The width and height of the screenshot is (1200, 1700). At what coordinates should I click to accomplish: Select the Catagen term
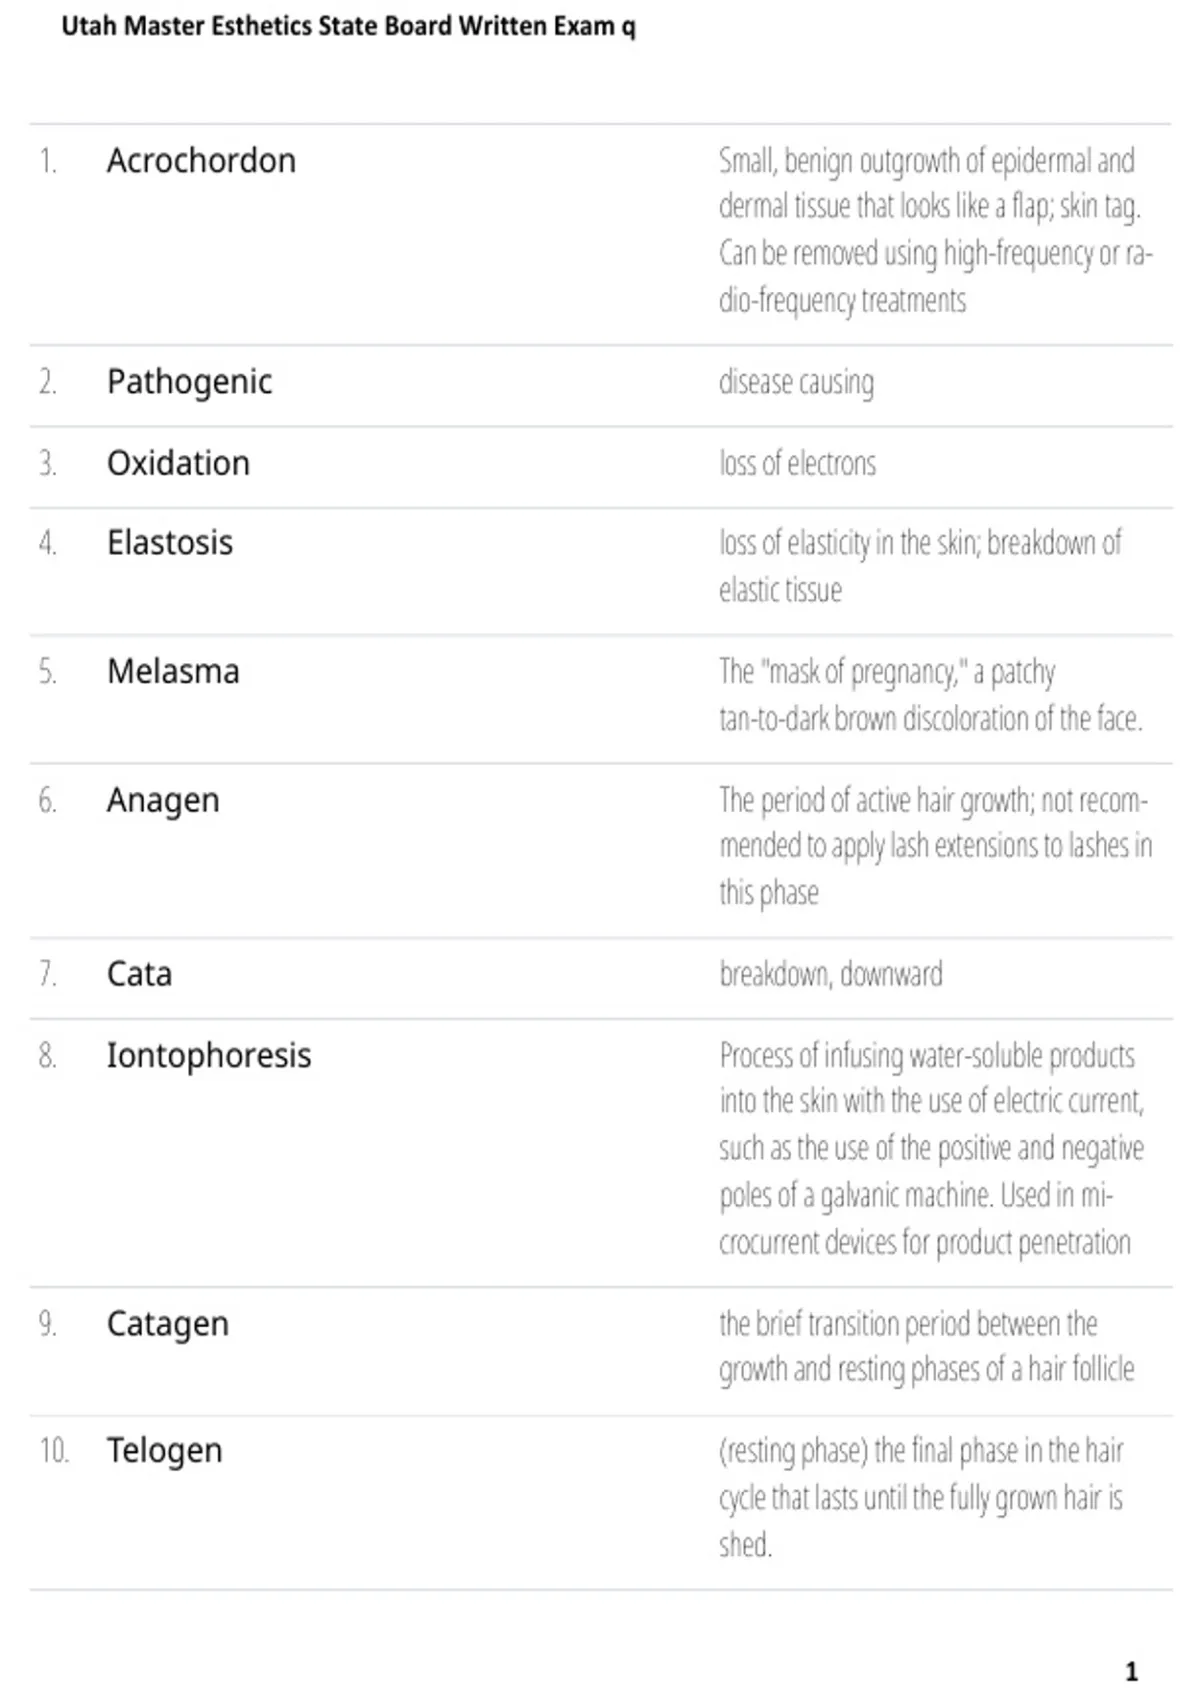click(x=168, y=1324)
